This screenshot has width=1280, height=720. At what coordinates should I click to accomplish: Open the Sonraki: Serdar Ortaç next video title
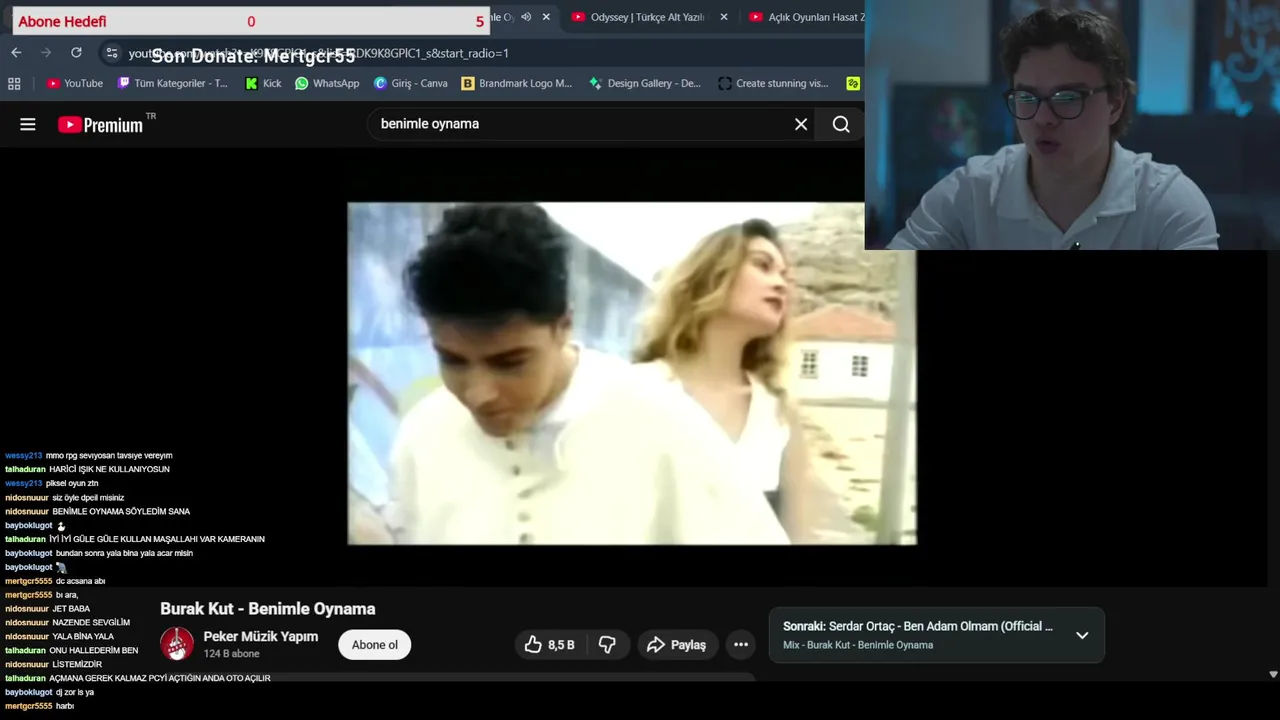click(918, 626)
